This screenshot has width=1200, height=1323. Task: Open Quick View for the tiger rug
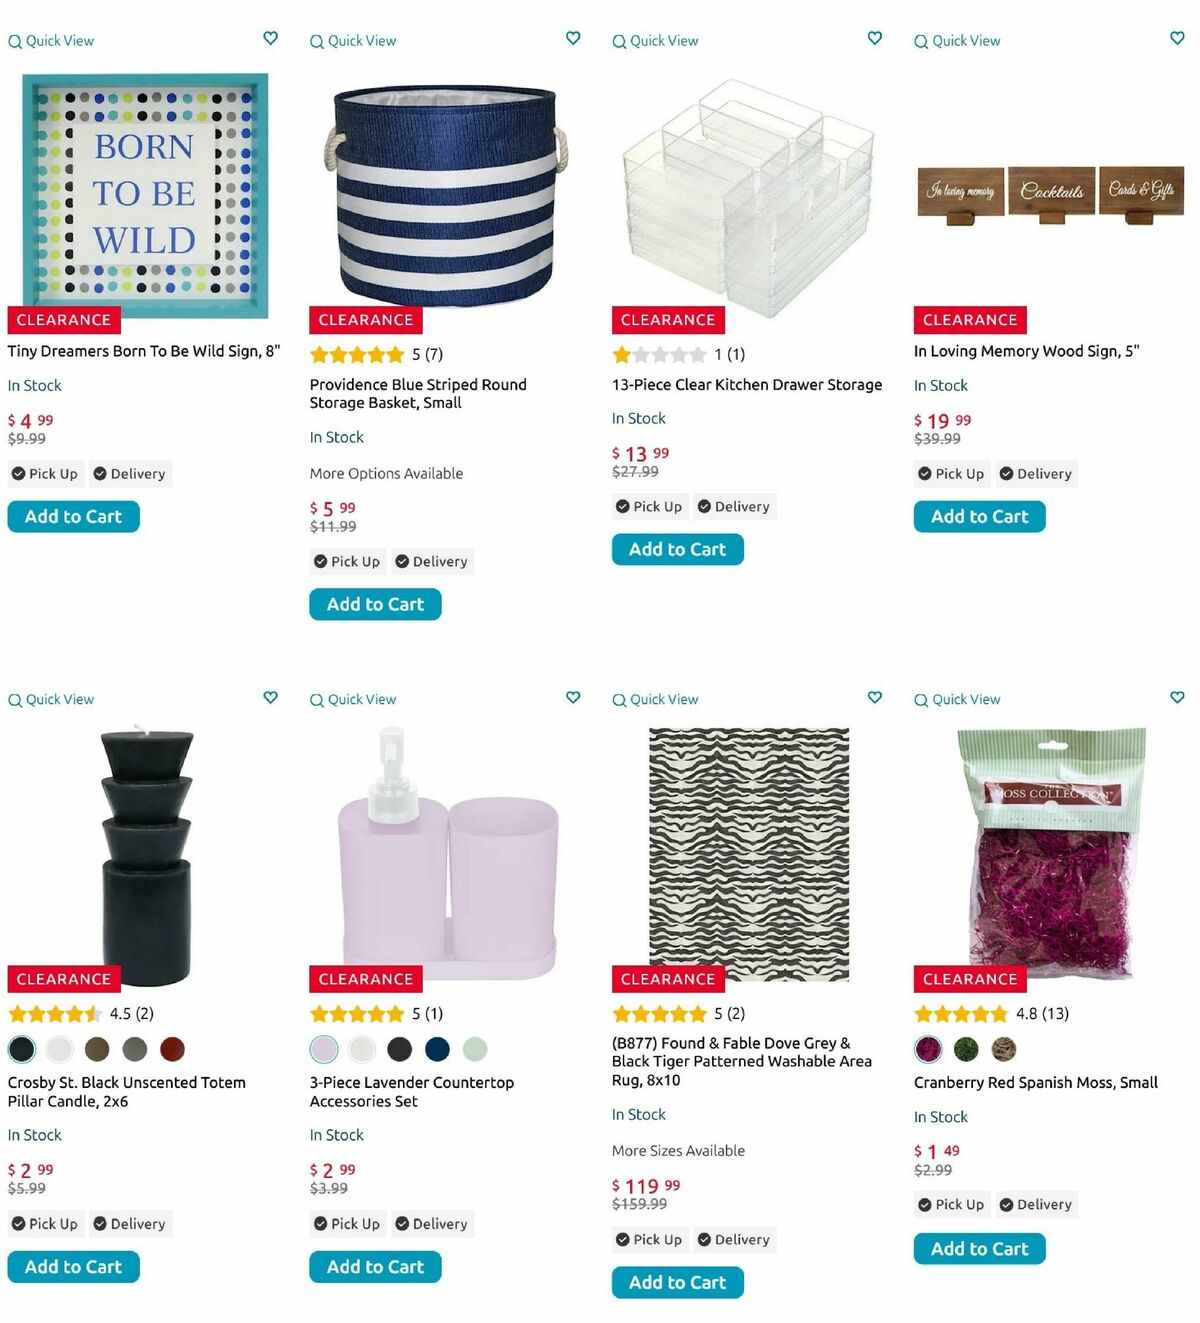pos(655,700)
